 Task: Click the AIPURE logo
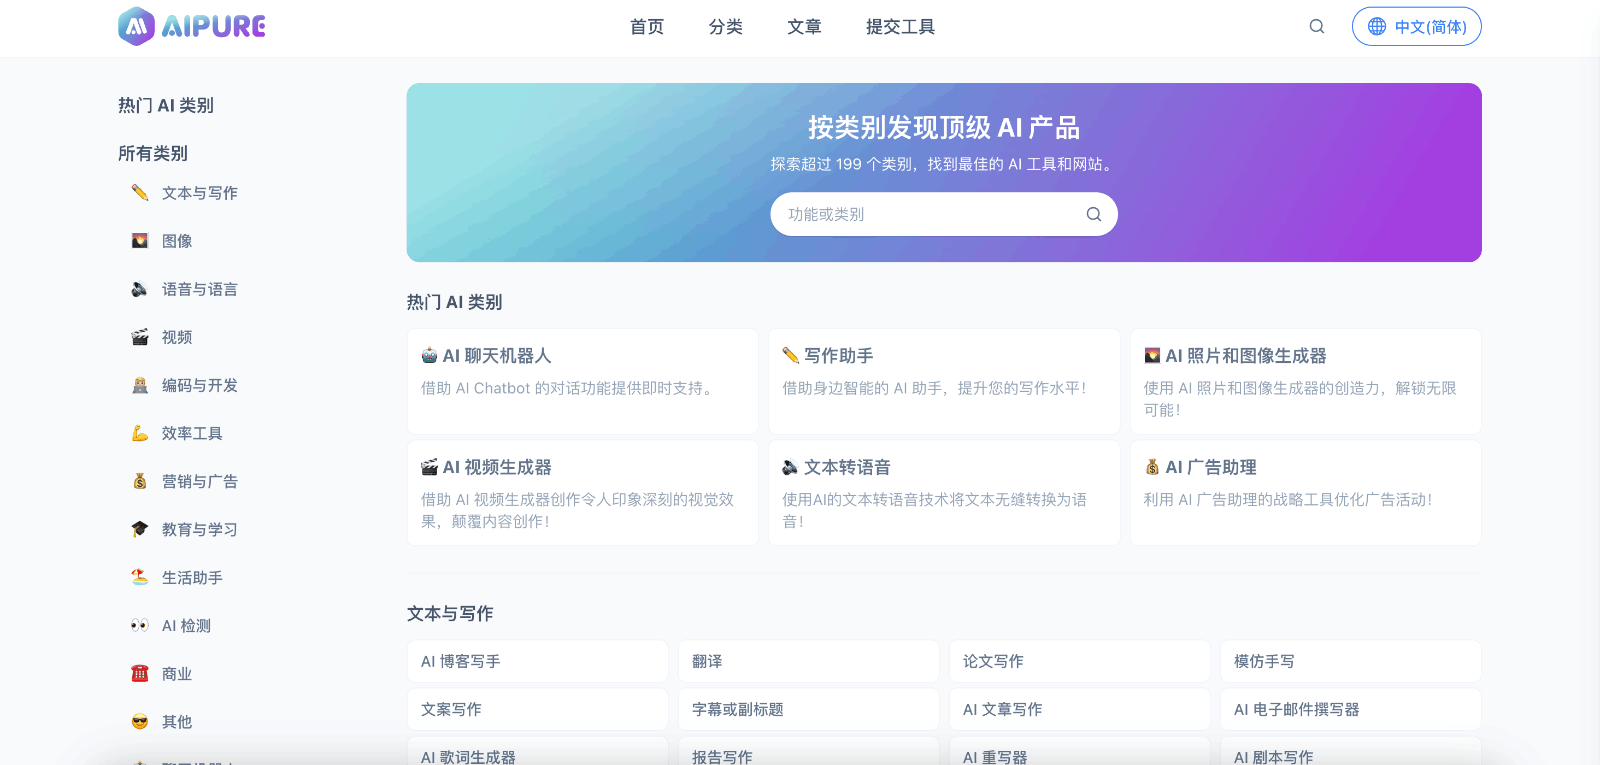(x=192, y=27)
